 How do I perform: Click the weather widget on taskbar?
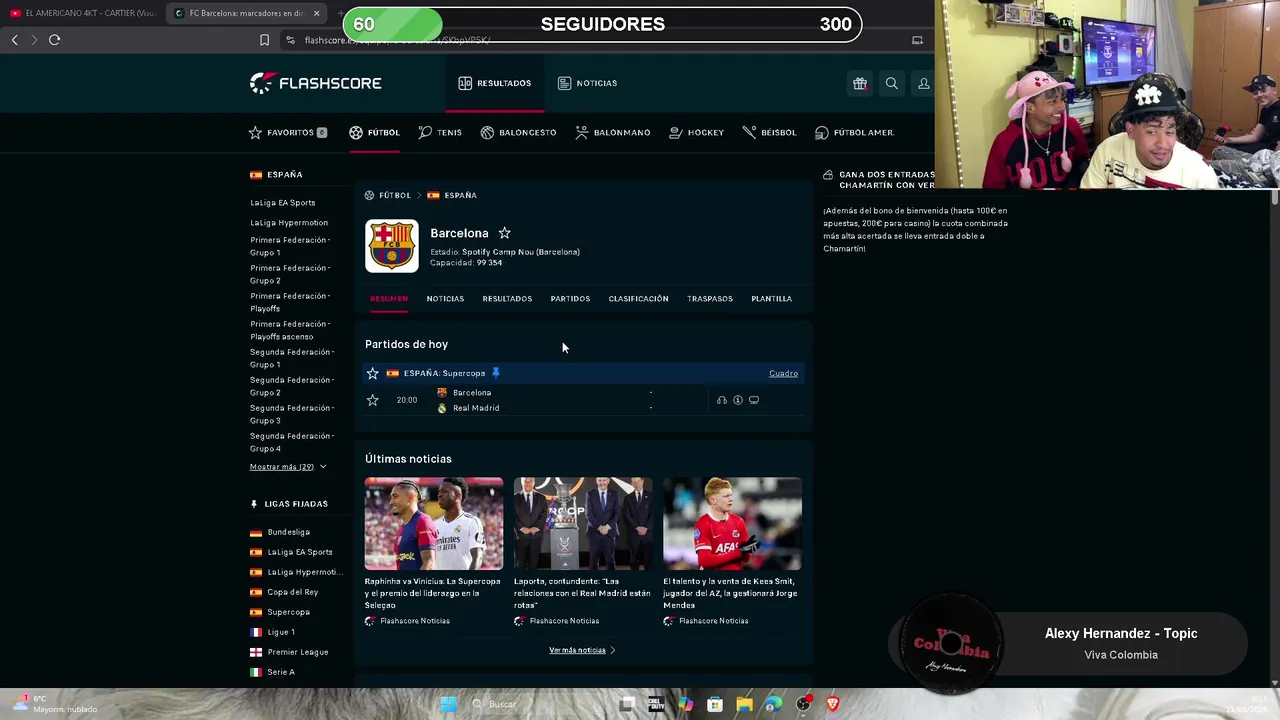(55, 704)
